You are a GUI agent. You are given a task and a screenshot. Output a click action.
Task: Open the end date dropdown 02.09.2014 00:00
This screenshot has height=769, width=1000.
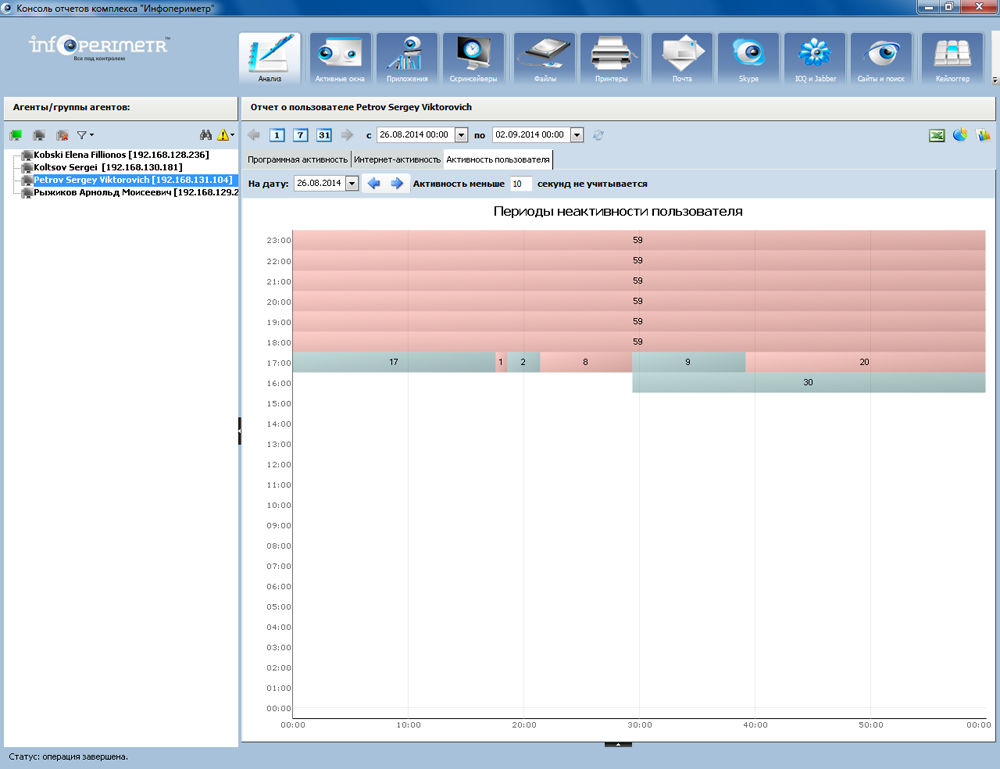pos(576,135)
